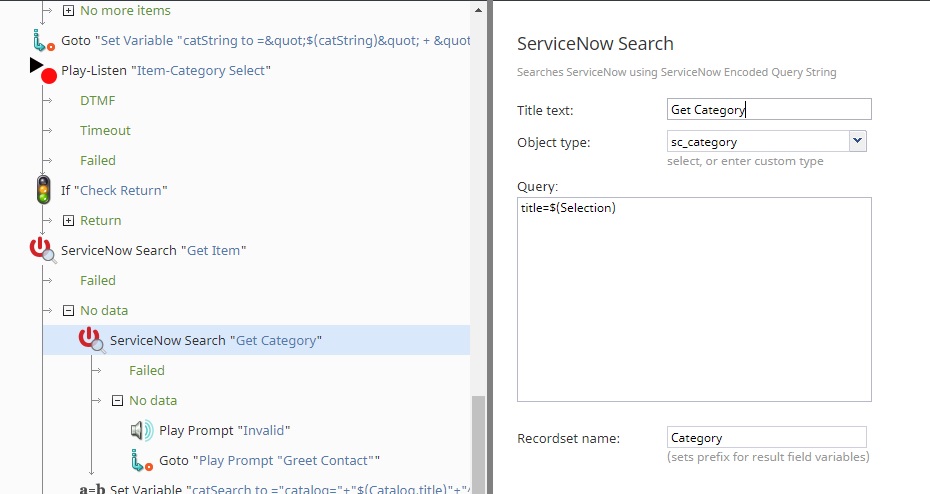Click the ServiceNow Search icon beside Get Item
Screen dimensions: 930x494
coord(43,250)
